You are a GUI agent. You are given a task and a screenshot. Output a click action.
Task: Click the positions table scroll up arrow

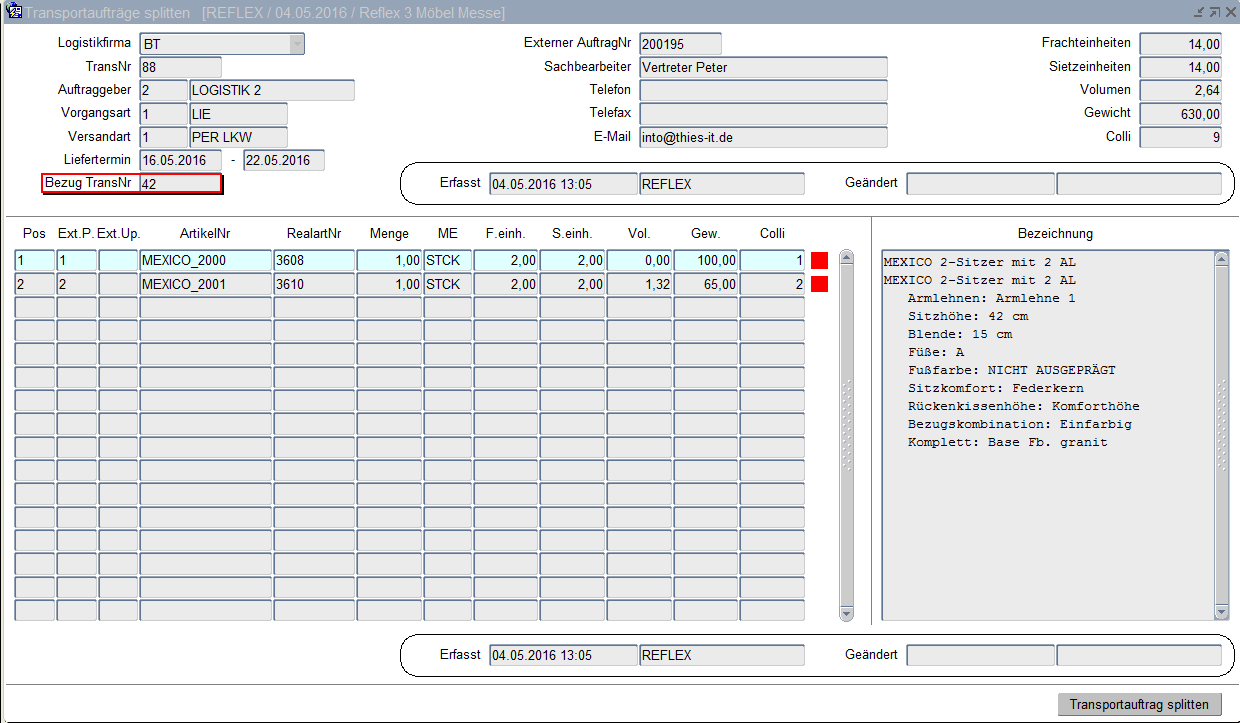point(847,258)
